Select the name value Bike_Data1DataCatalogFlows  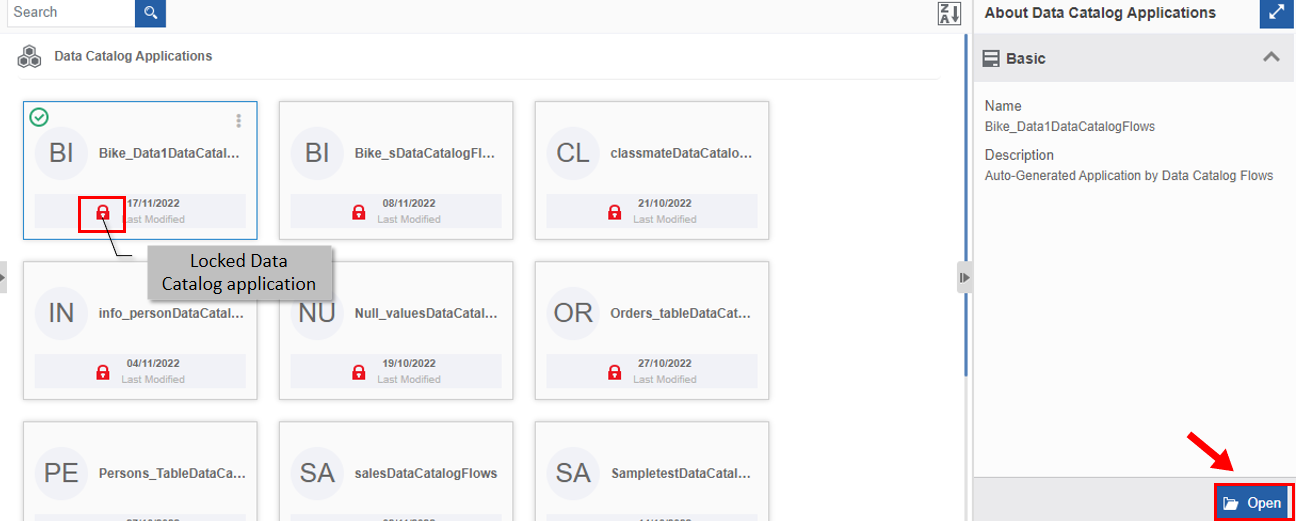pyautogui.click(x=1070, y=126)
